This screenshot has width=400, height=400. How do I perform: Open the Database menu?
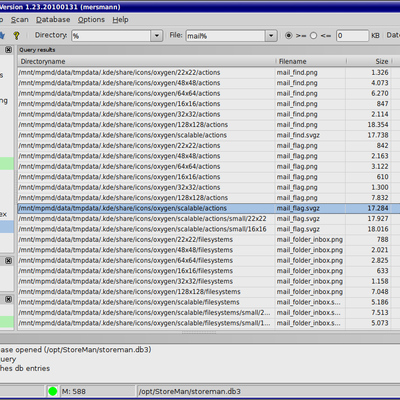pos(53,20)
